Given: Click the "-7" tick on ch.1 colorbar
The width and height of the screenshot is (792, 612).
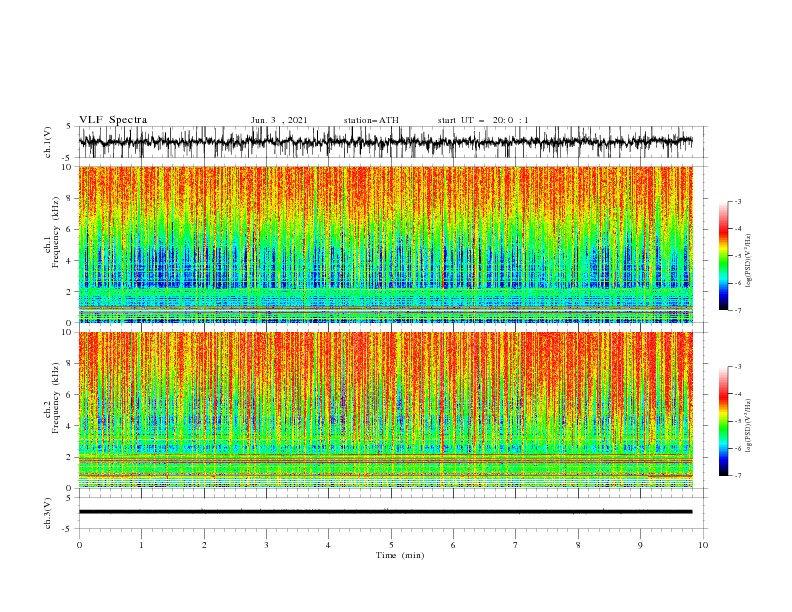Looking at the screenshot, I should click(x=737, y=310).
